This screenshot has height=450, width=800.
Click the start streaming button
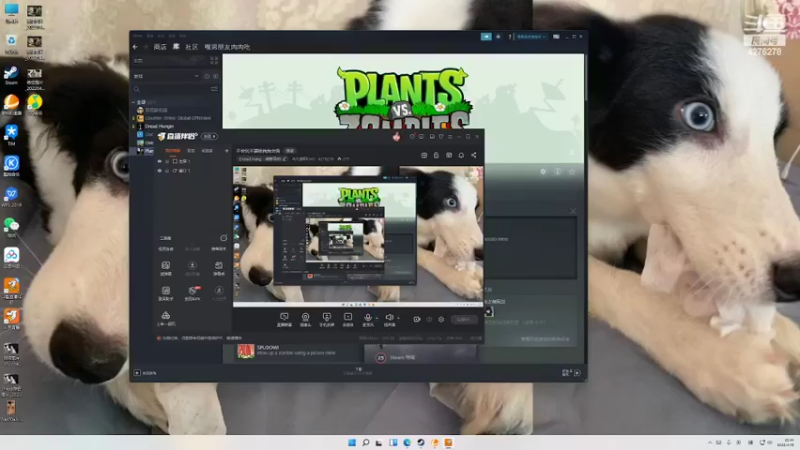[x=463, y=319]
